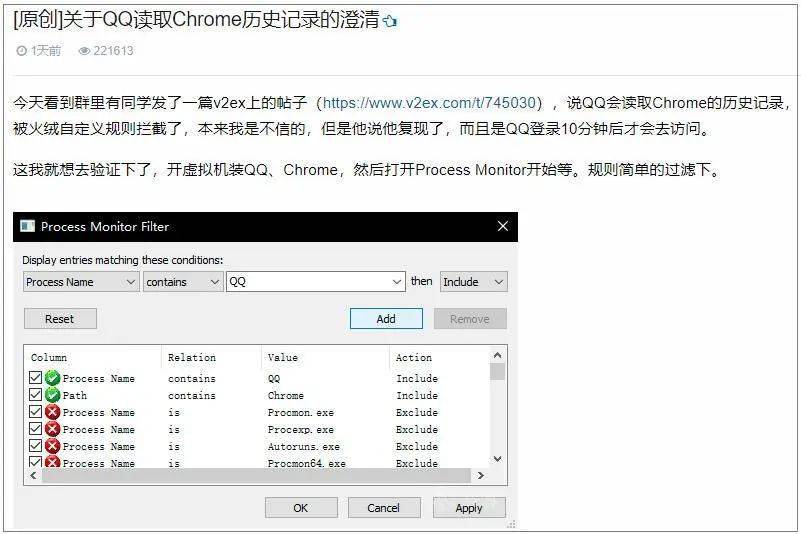Click Cancel in the filter dialog

pyautogui.click(x=384, y=508)
